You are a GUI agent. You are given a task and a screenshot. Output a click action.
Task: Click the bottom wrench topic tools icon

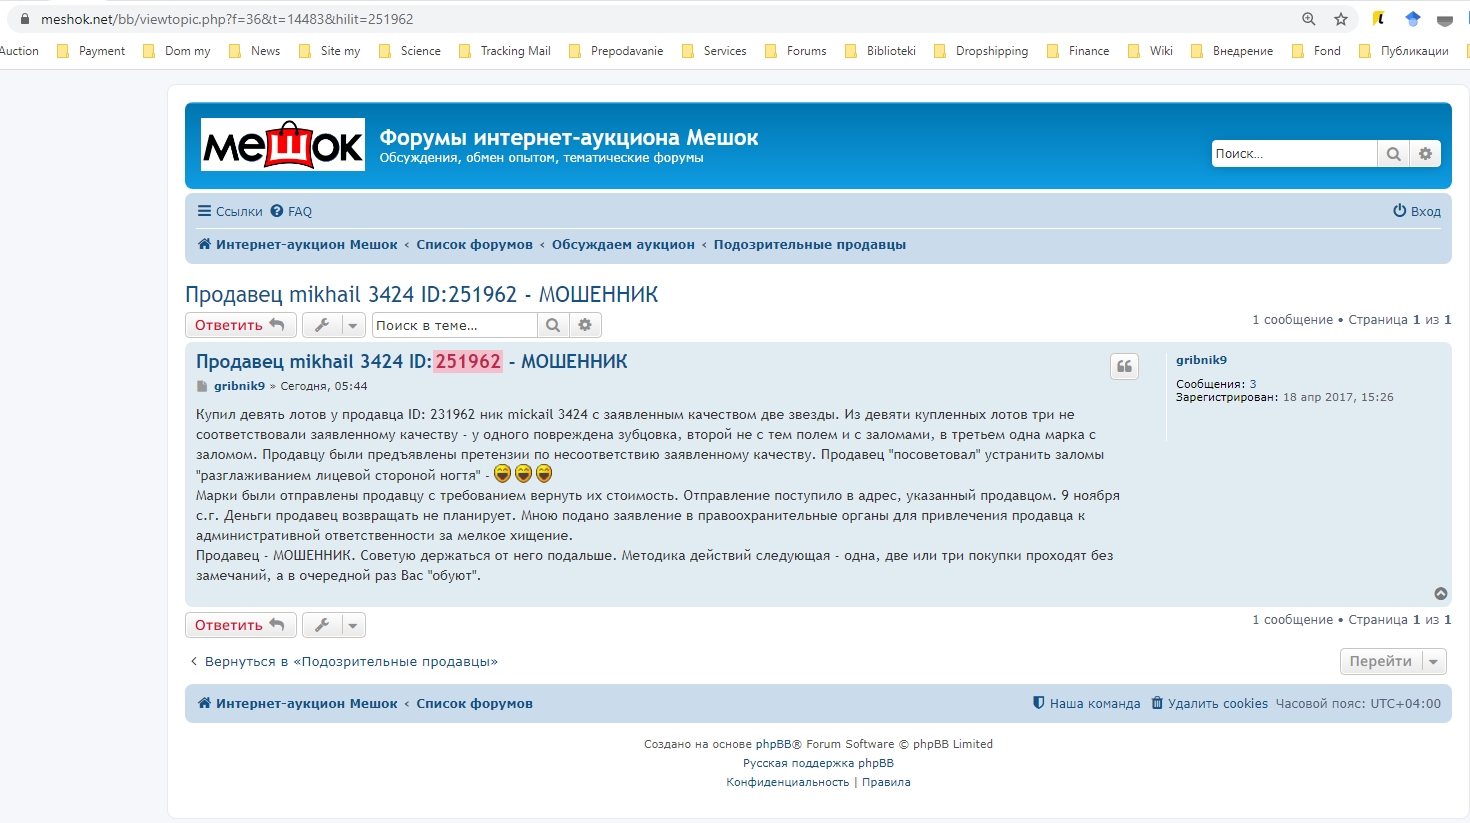click(322, 625)
